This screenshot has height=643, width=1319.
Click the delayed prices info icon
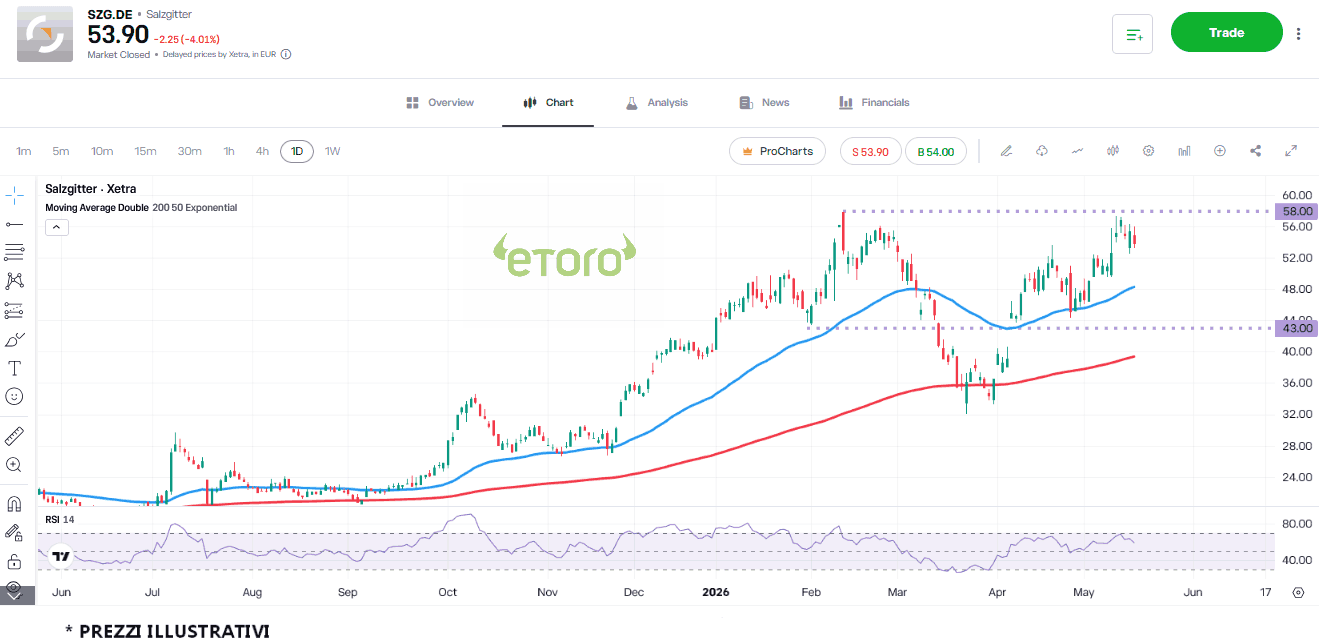tap(286, 55)
